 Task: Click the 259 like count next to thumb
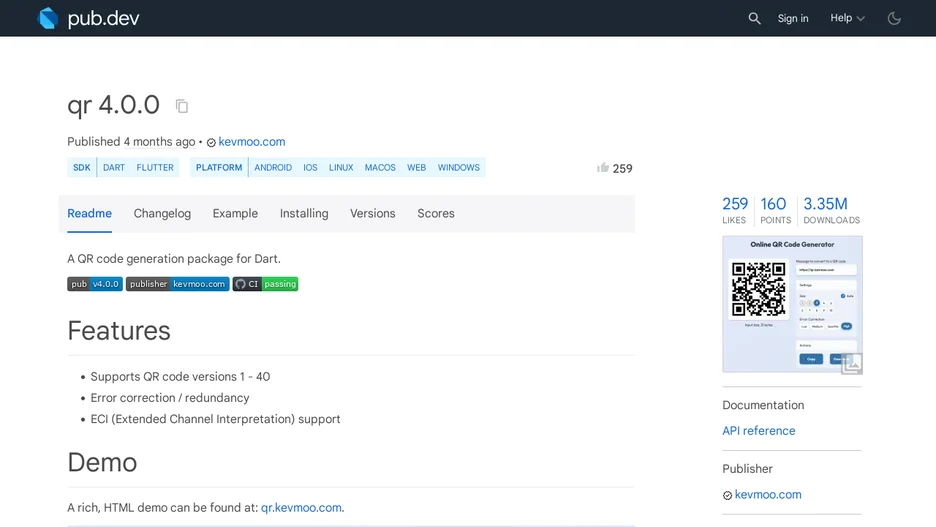[623, 169]
